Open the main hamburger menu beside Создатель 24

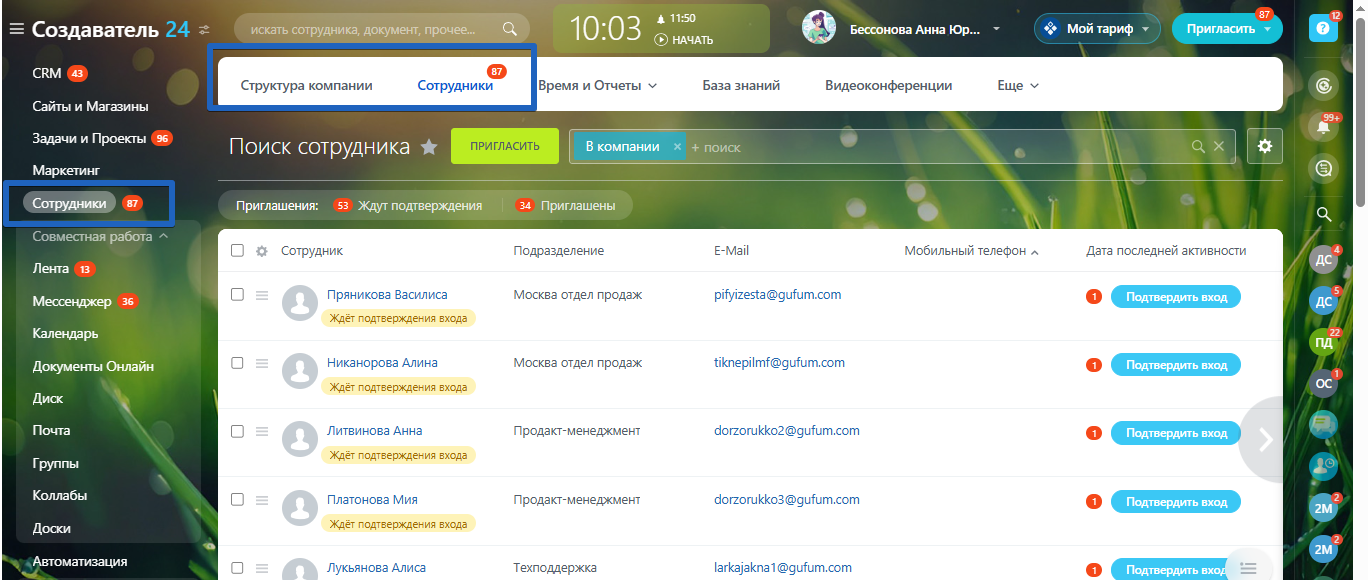[x=16, y=29]
